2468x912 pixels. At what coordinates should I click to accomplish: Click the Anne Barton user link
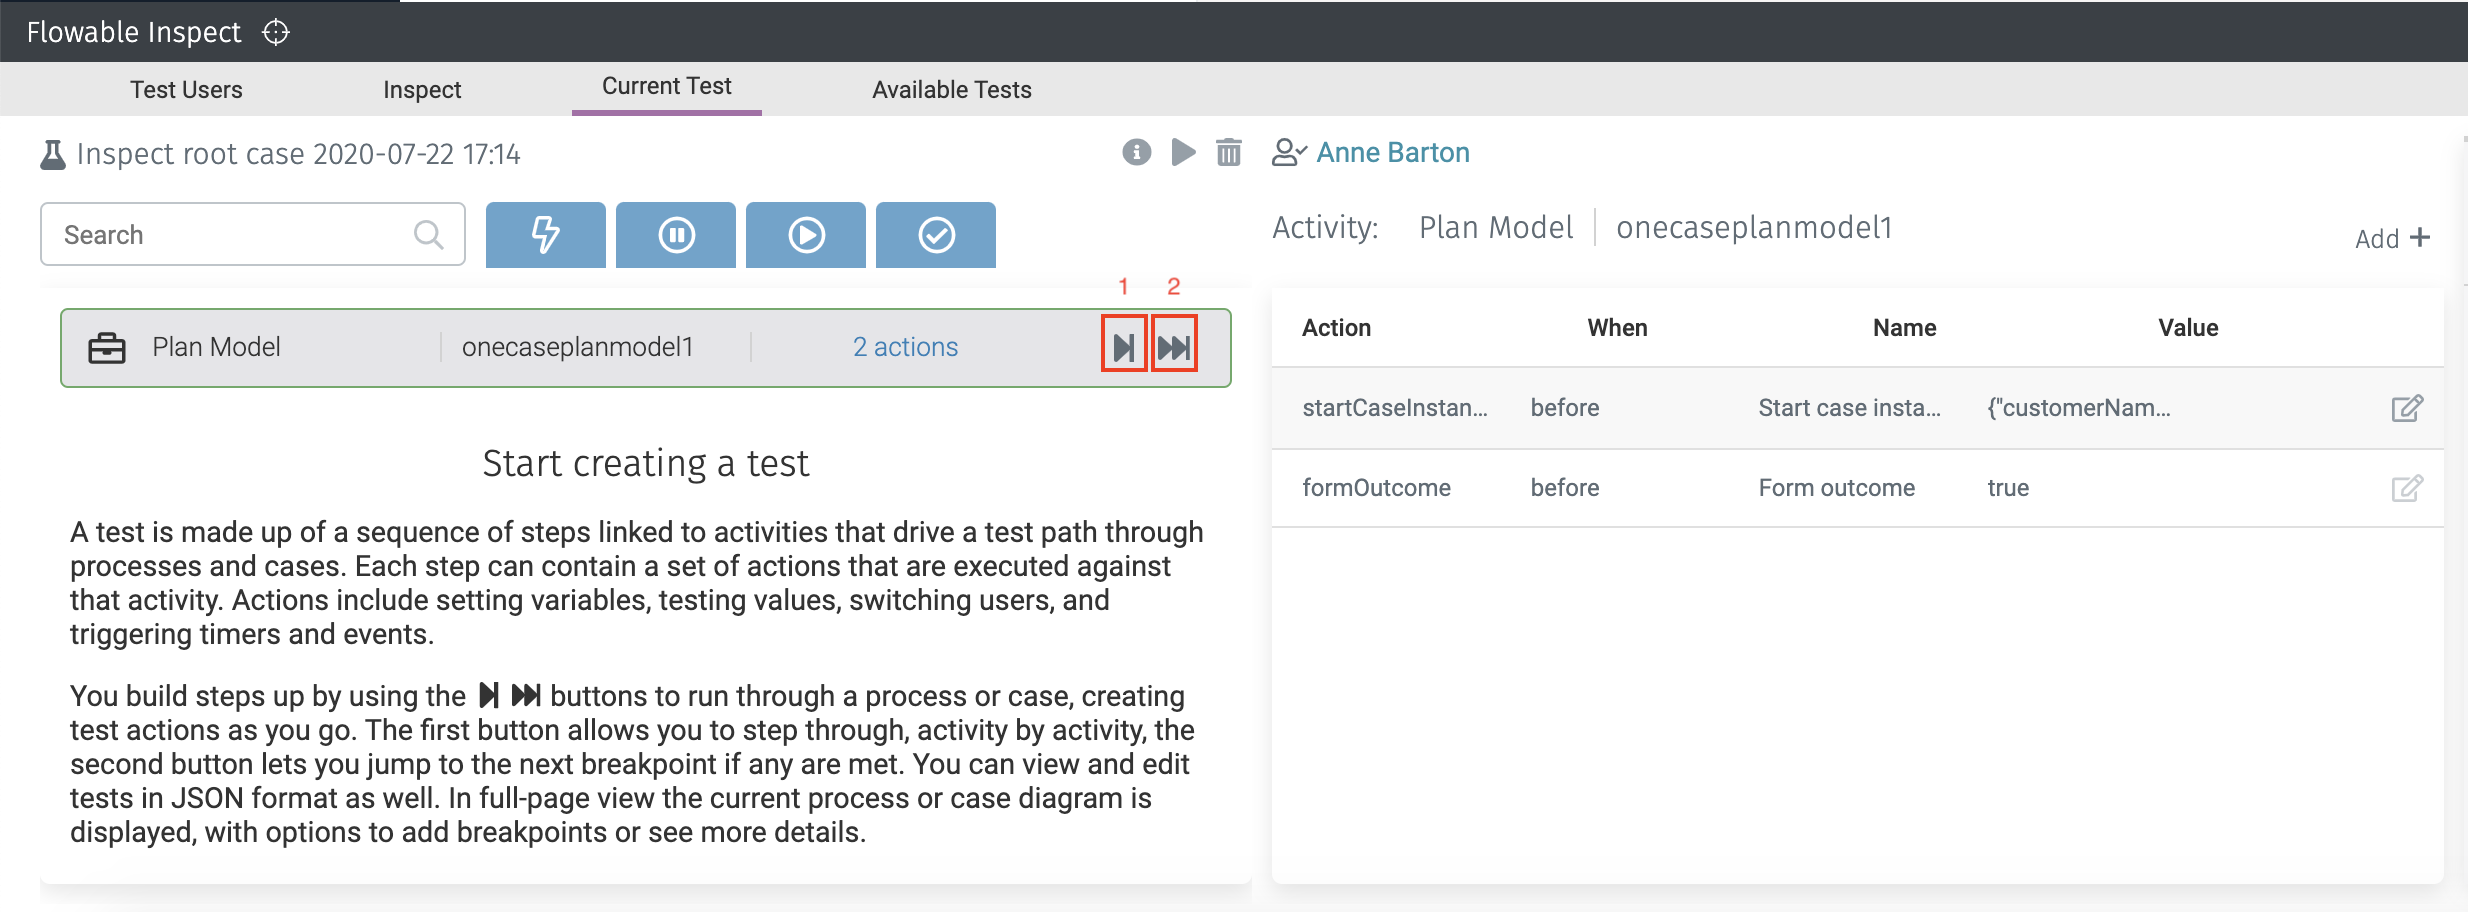(x=1392, y=152)
